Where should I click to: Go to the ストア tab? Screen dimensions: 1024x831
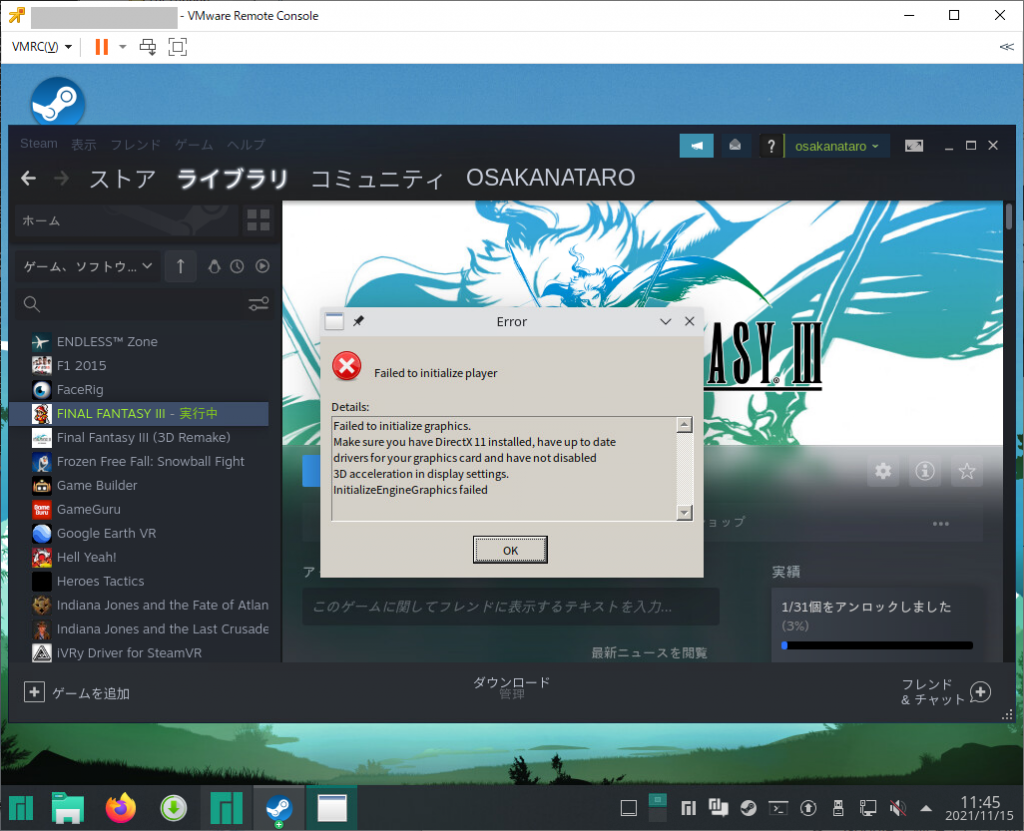point(123,178)
